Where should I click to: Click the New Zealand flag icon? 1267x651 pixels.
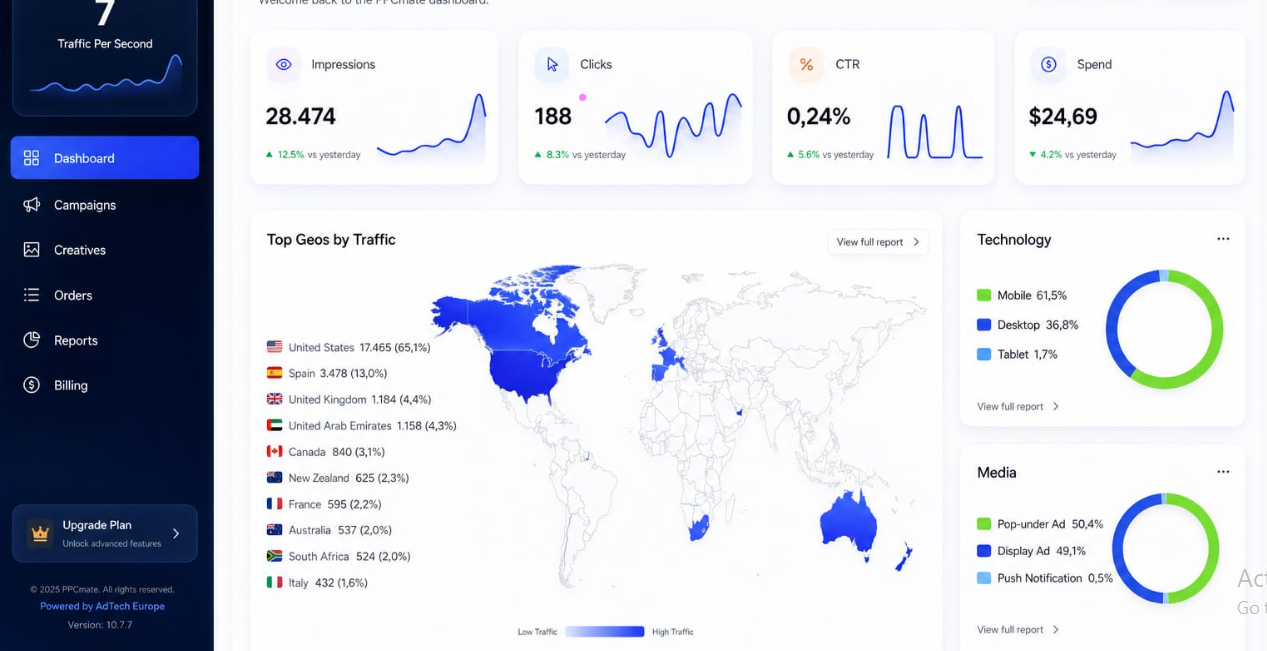(274, 478)
